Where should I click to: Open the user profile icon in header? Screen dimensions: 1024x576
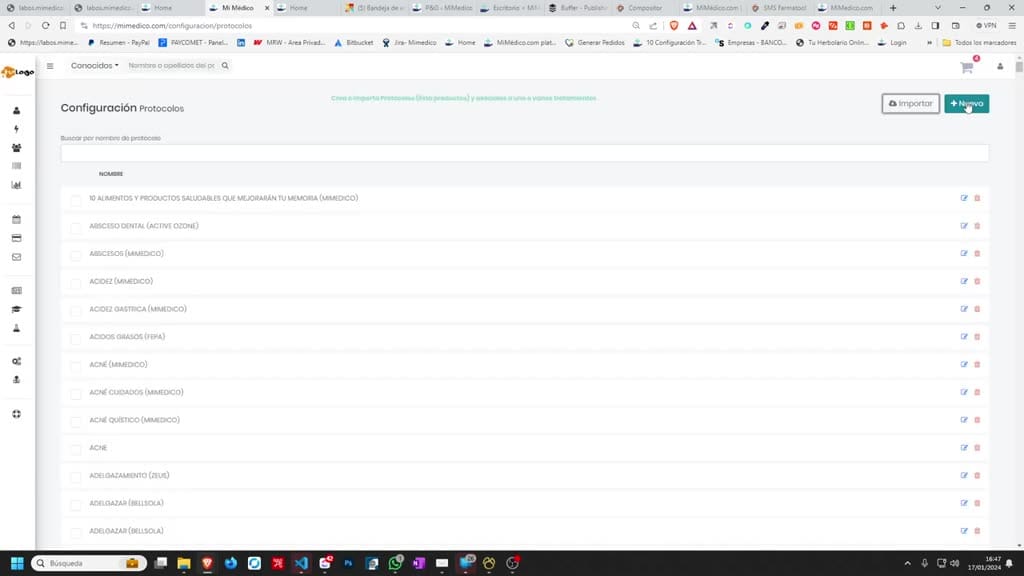tap(1000, 67)
